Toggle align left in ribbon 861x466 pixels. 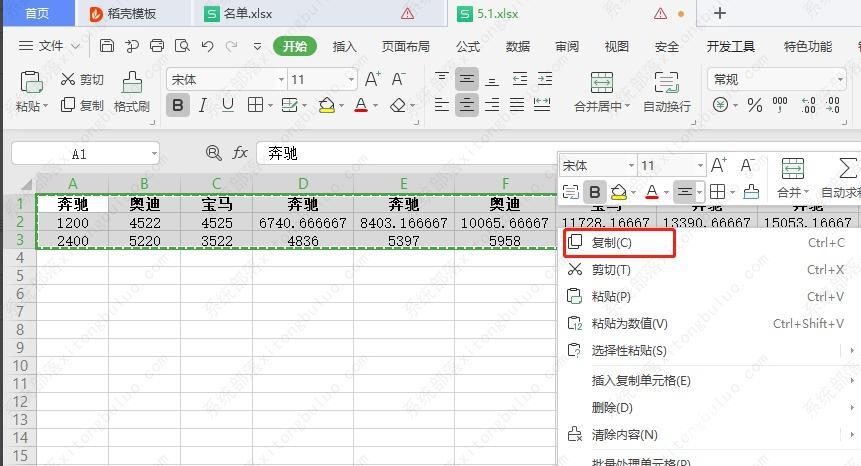click(x=441, y=104)
